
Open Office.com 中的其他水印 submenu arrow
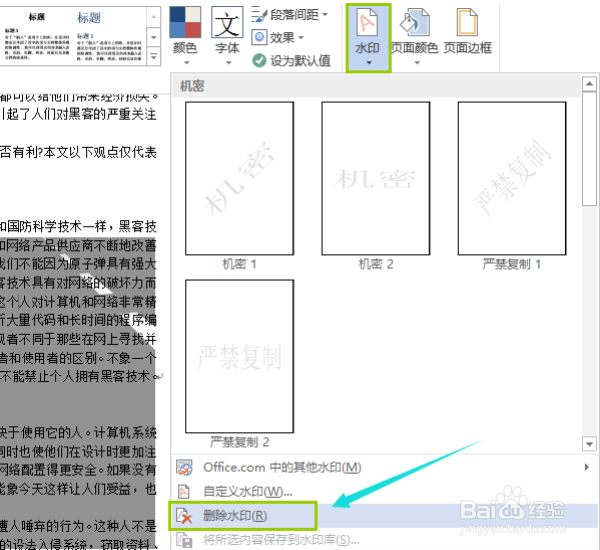click(x=587, y=467)
